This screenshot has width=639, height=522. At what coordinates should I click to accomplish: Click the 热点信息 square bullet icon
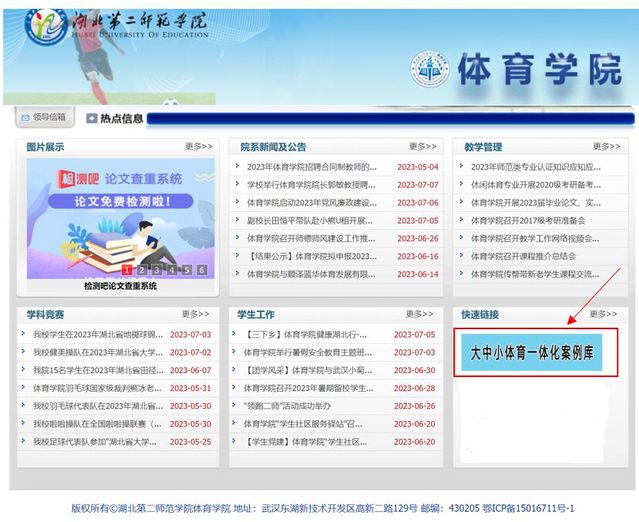[x=90, y=118]
